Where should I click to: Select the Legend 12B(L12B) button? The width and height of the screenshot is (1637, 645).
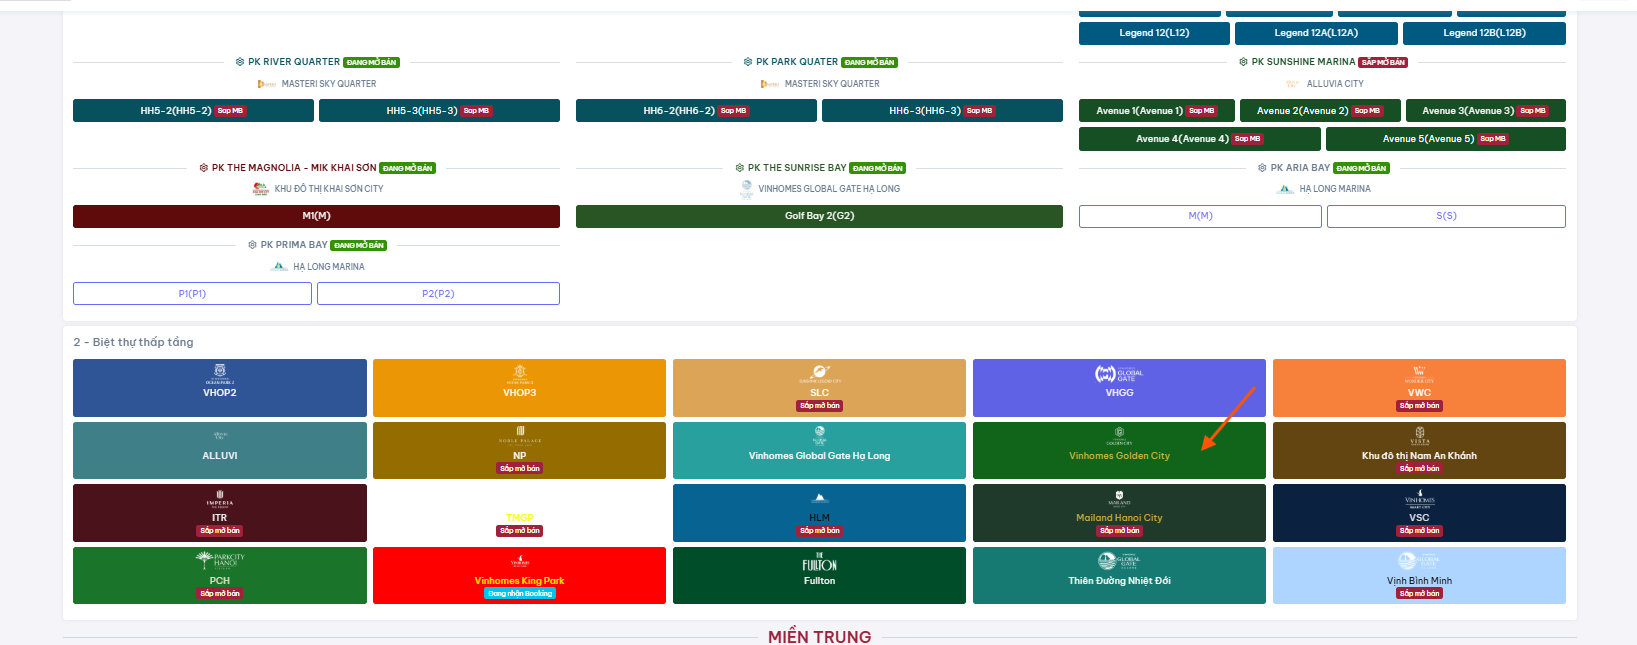(1484, 33)
